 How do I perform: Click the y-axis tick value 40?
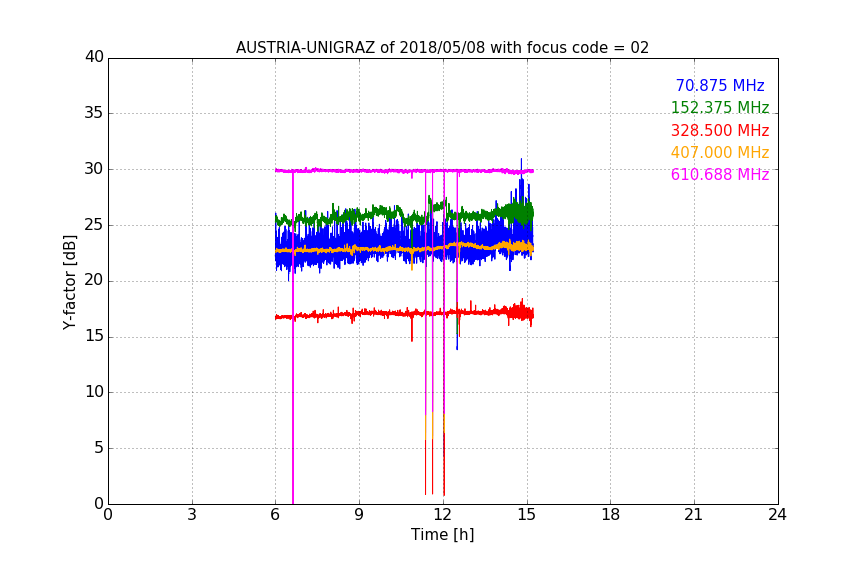[94, 57]
